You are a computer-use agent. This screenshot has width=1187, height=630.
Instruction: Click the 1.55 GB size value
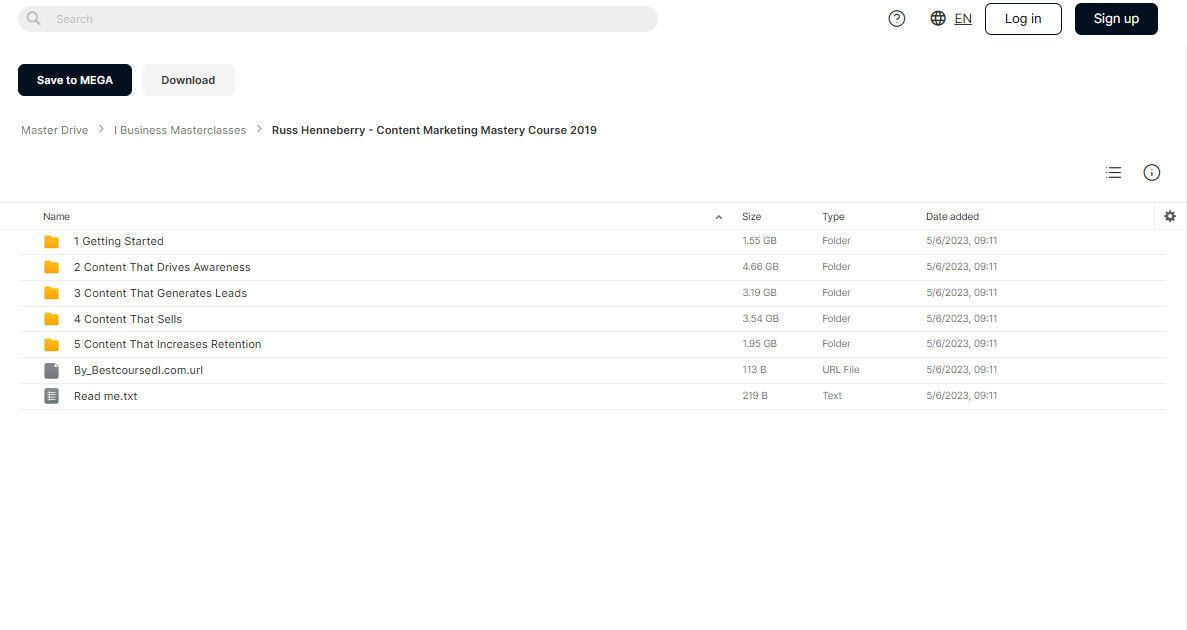[x=759, y=241]
